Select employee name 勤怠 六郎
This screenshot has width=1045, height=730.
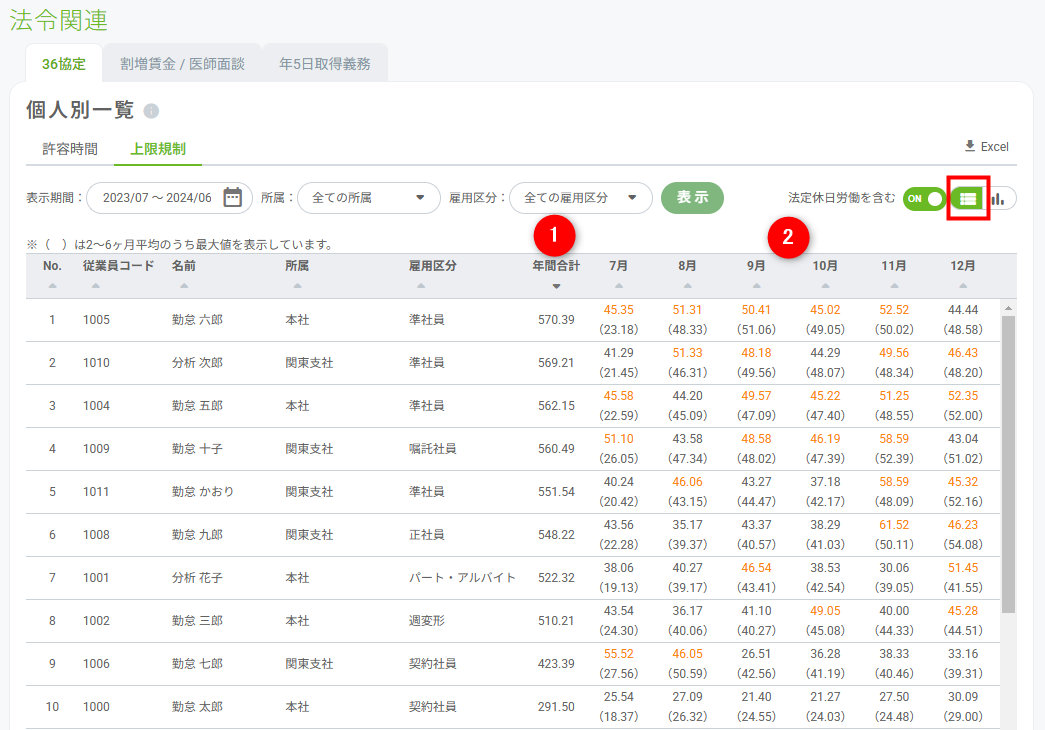[197, 320]
